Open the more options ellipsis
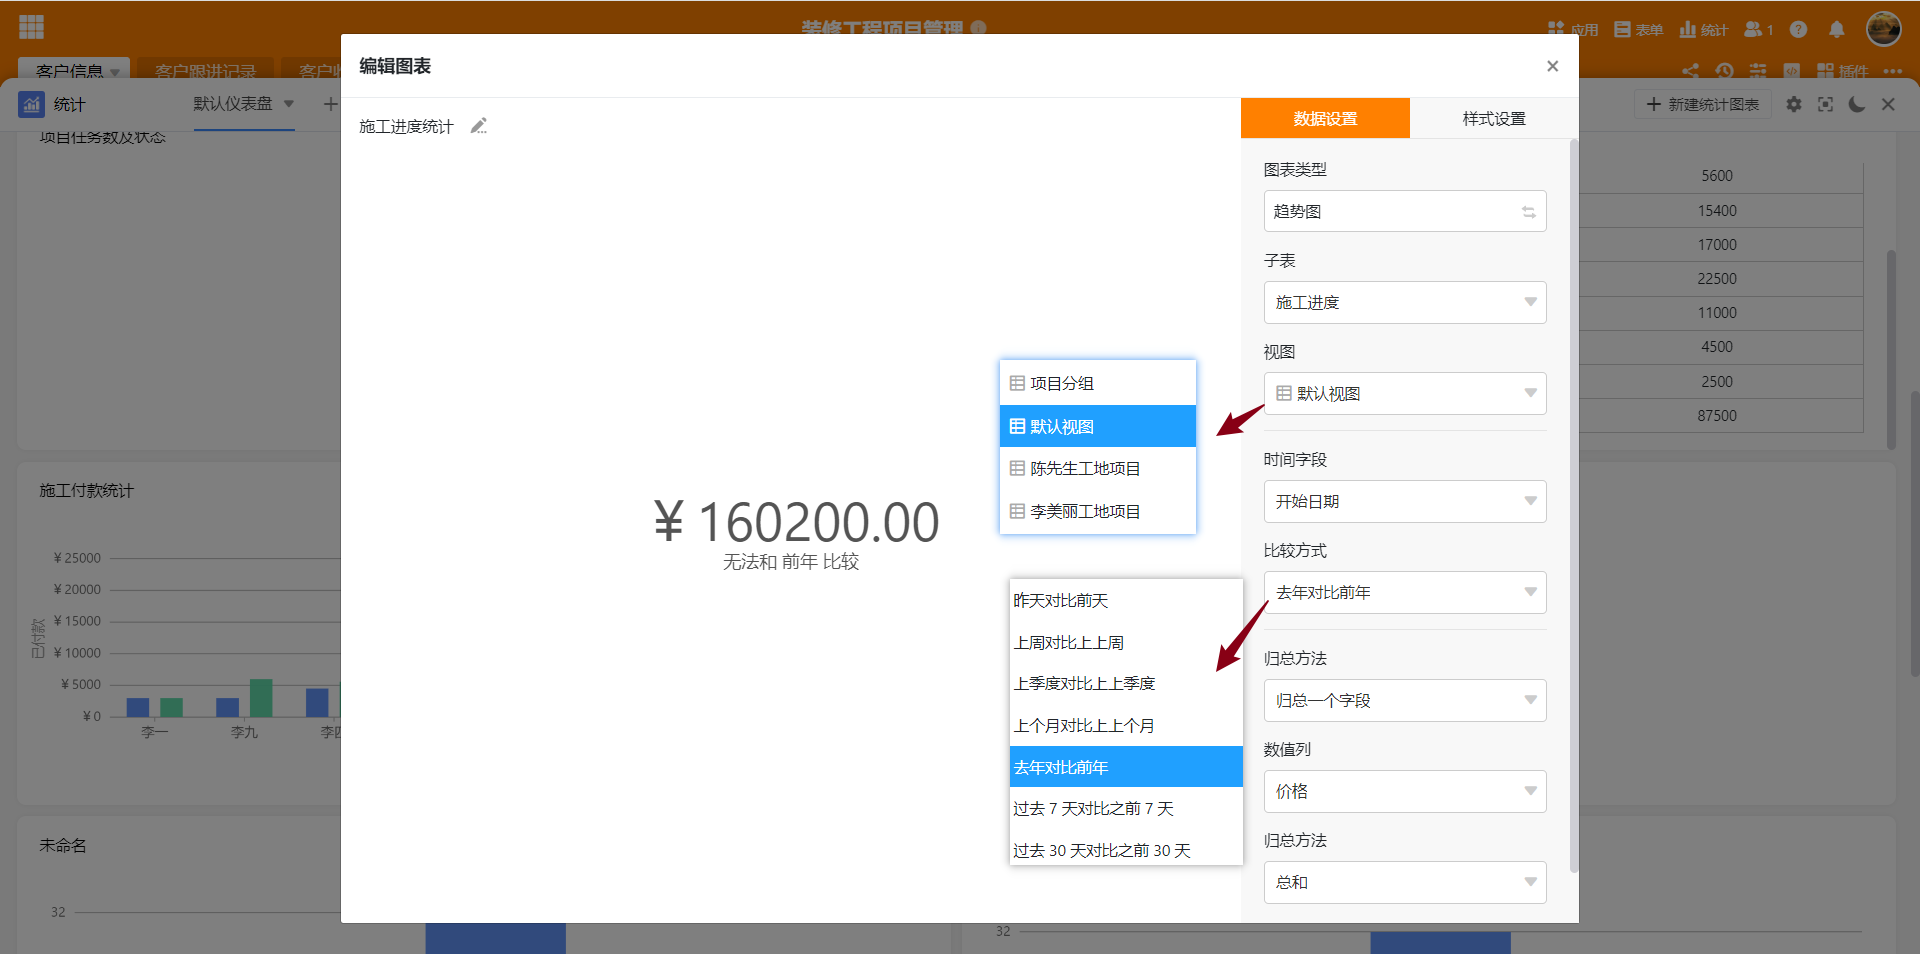The height and width of the screenshot is (954, 1920). tap(1892, 71)
